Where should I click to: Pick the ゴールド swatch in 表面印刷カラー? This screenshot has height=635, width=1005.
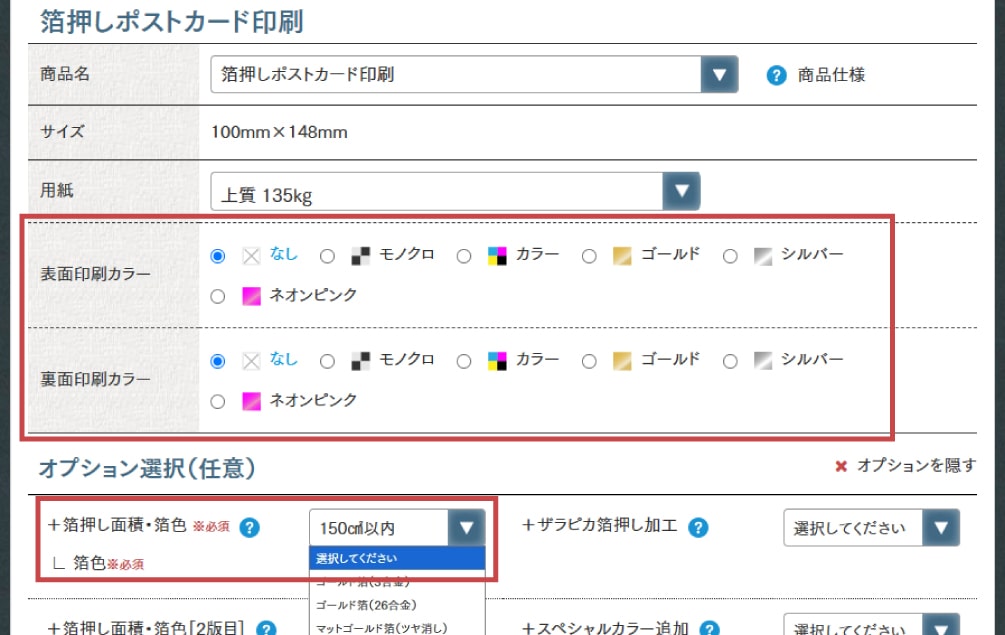tap(622, 256)
